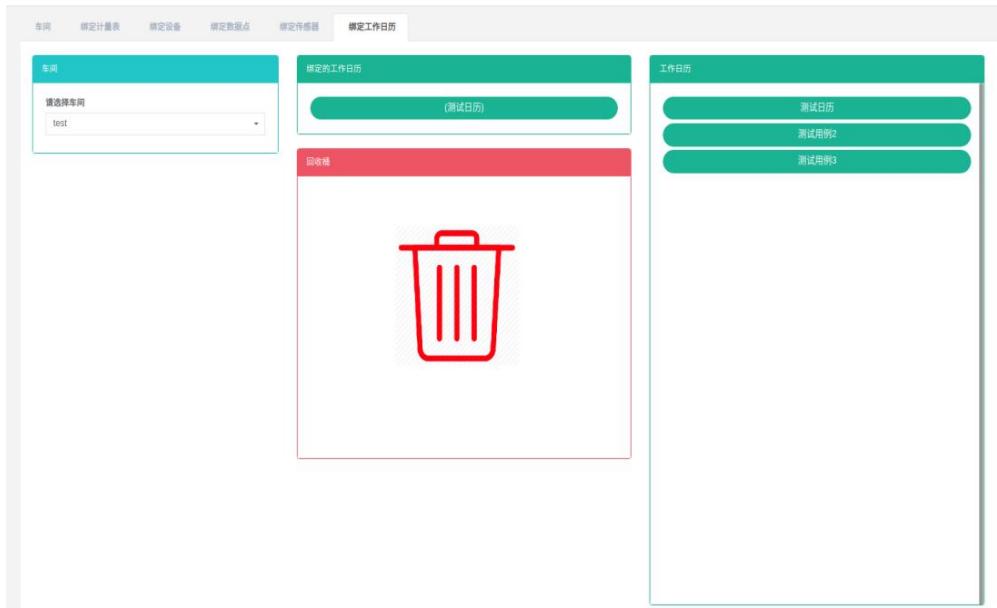Click the red trash can icon
Image resolution: width=997 pixels, height=608 pixels.
(x=457, y=296)
